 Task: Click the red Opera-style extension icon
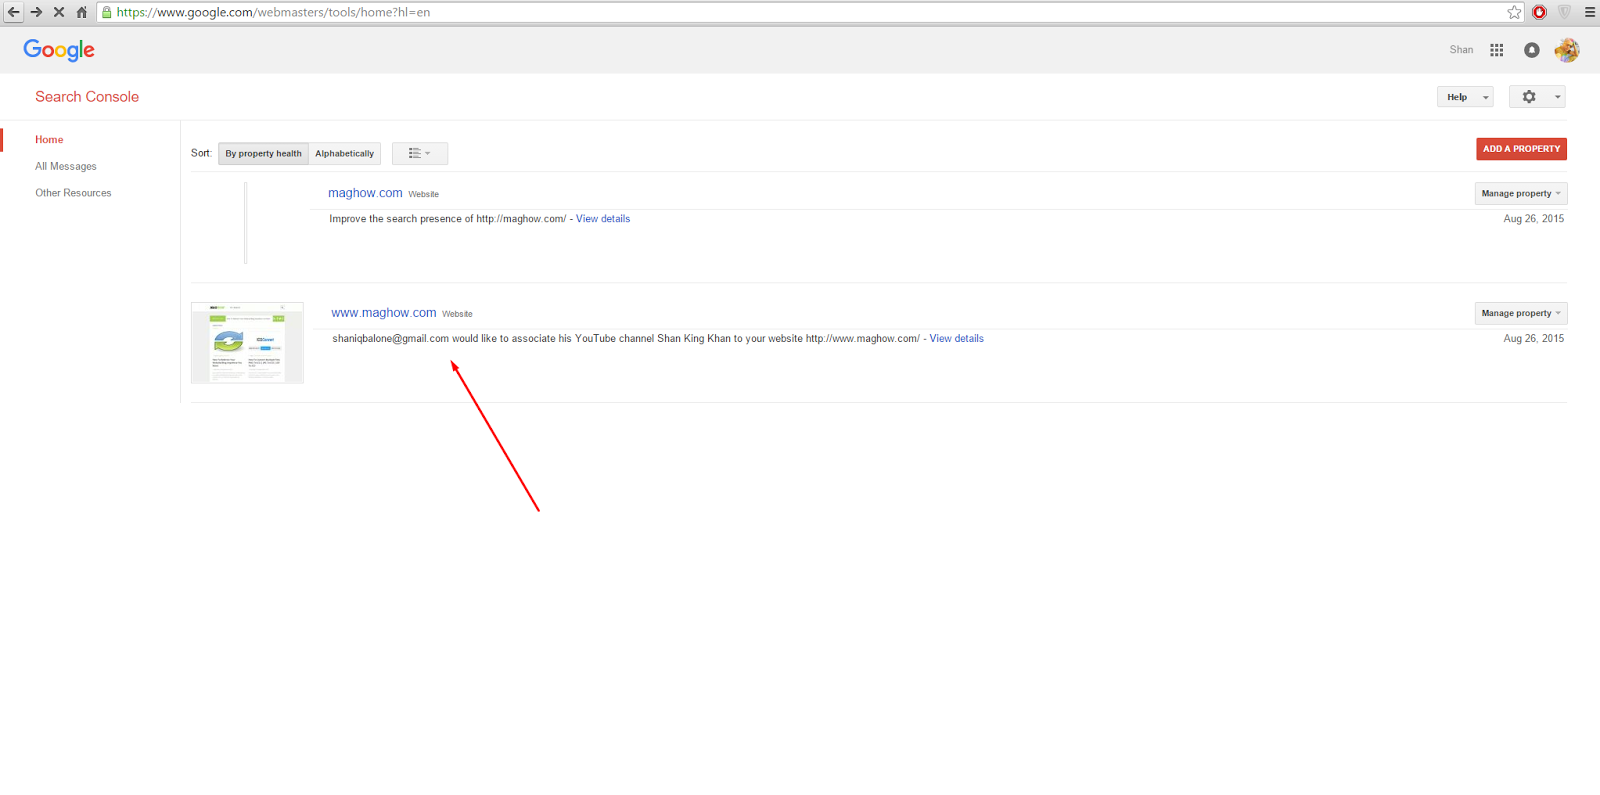pyautogui.click(x=1540, y=12)
